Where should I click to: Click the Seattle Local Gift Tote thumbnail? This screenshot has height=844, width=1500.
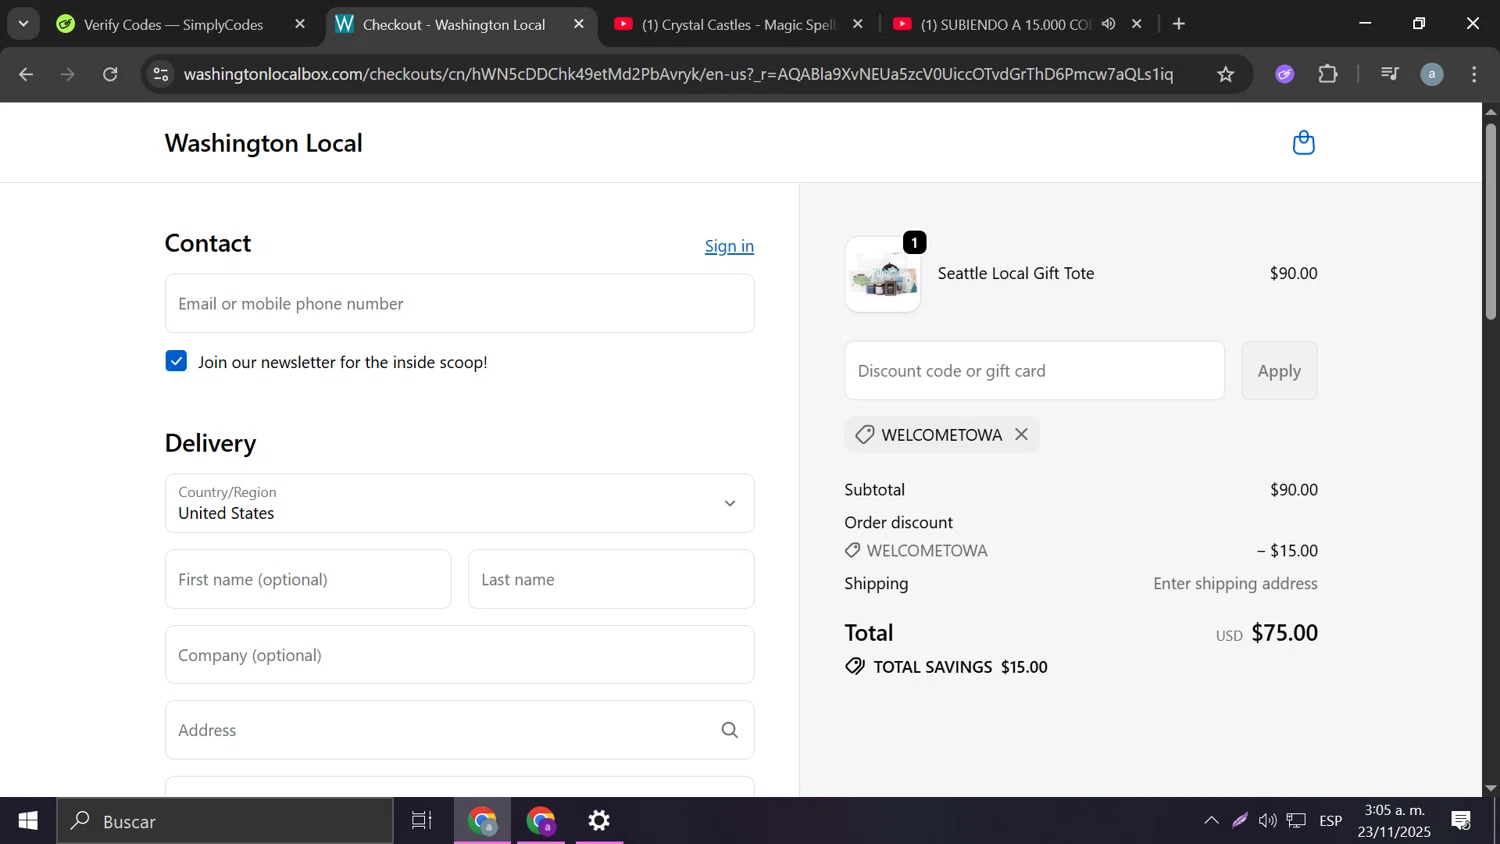click(883, 274)
